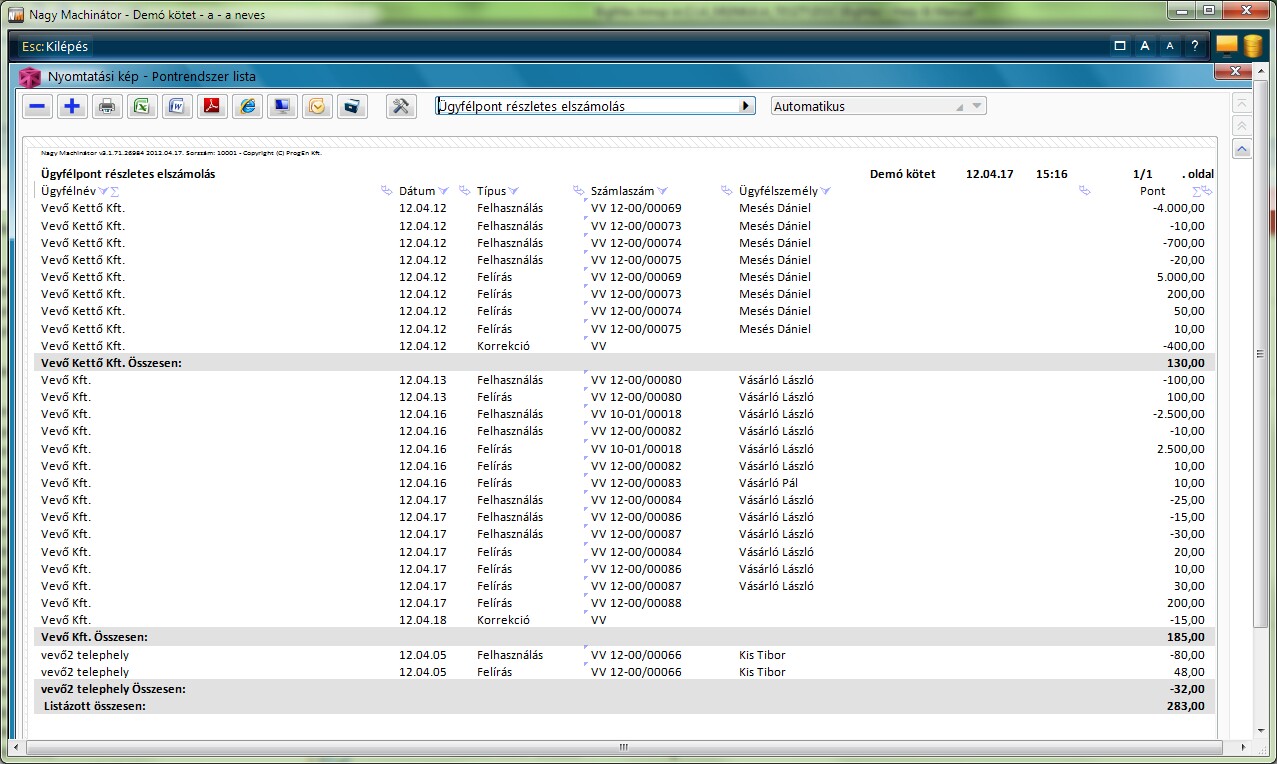
Task: Go back with double up arrow button
Action: (1242, 126)
